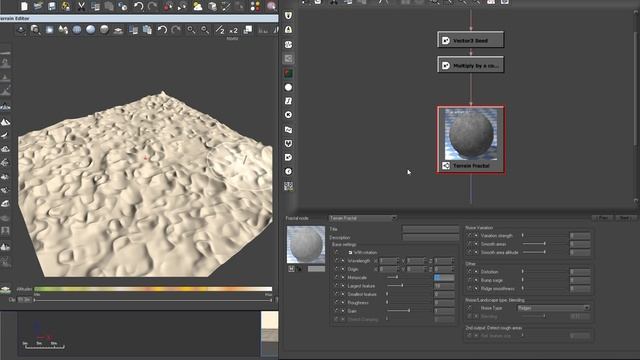Viewport: 640px width, 360px height.
Task: Save the scene with the floppy disk icon
Action: [52, 6]
